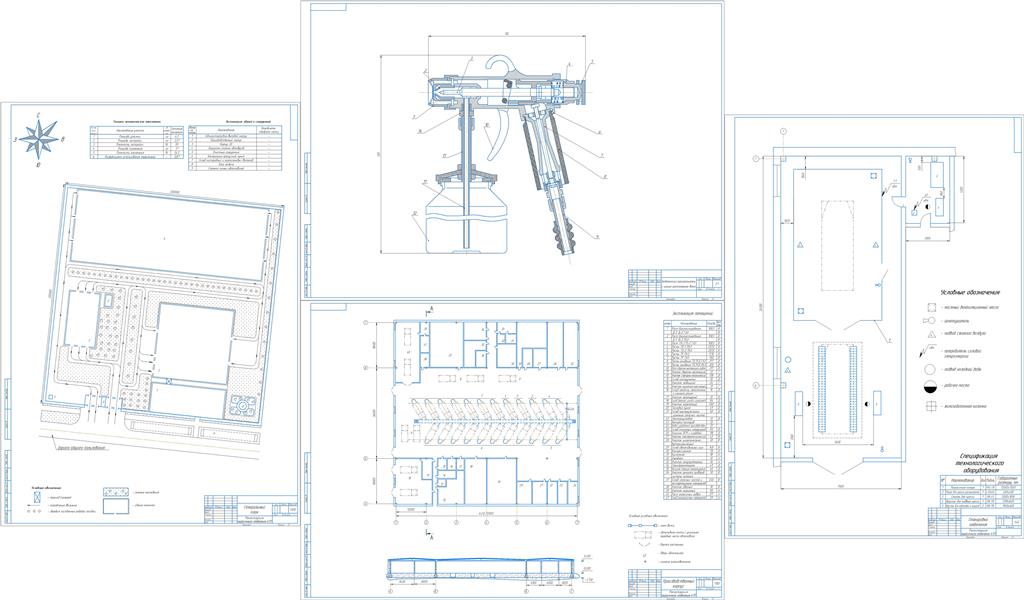The height and width of the screenshot is (600, 1024).
Task: Click the equipment specification table on right sheet
Action: click(x=979, y=491)
